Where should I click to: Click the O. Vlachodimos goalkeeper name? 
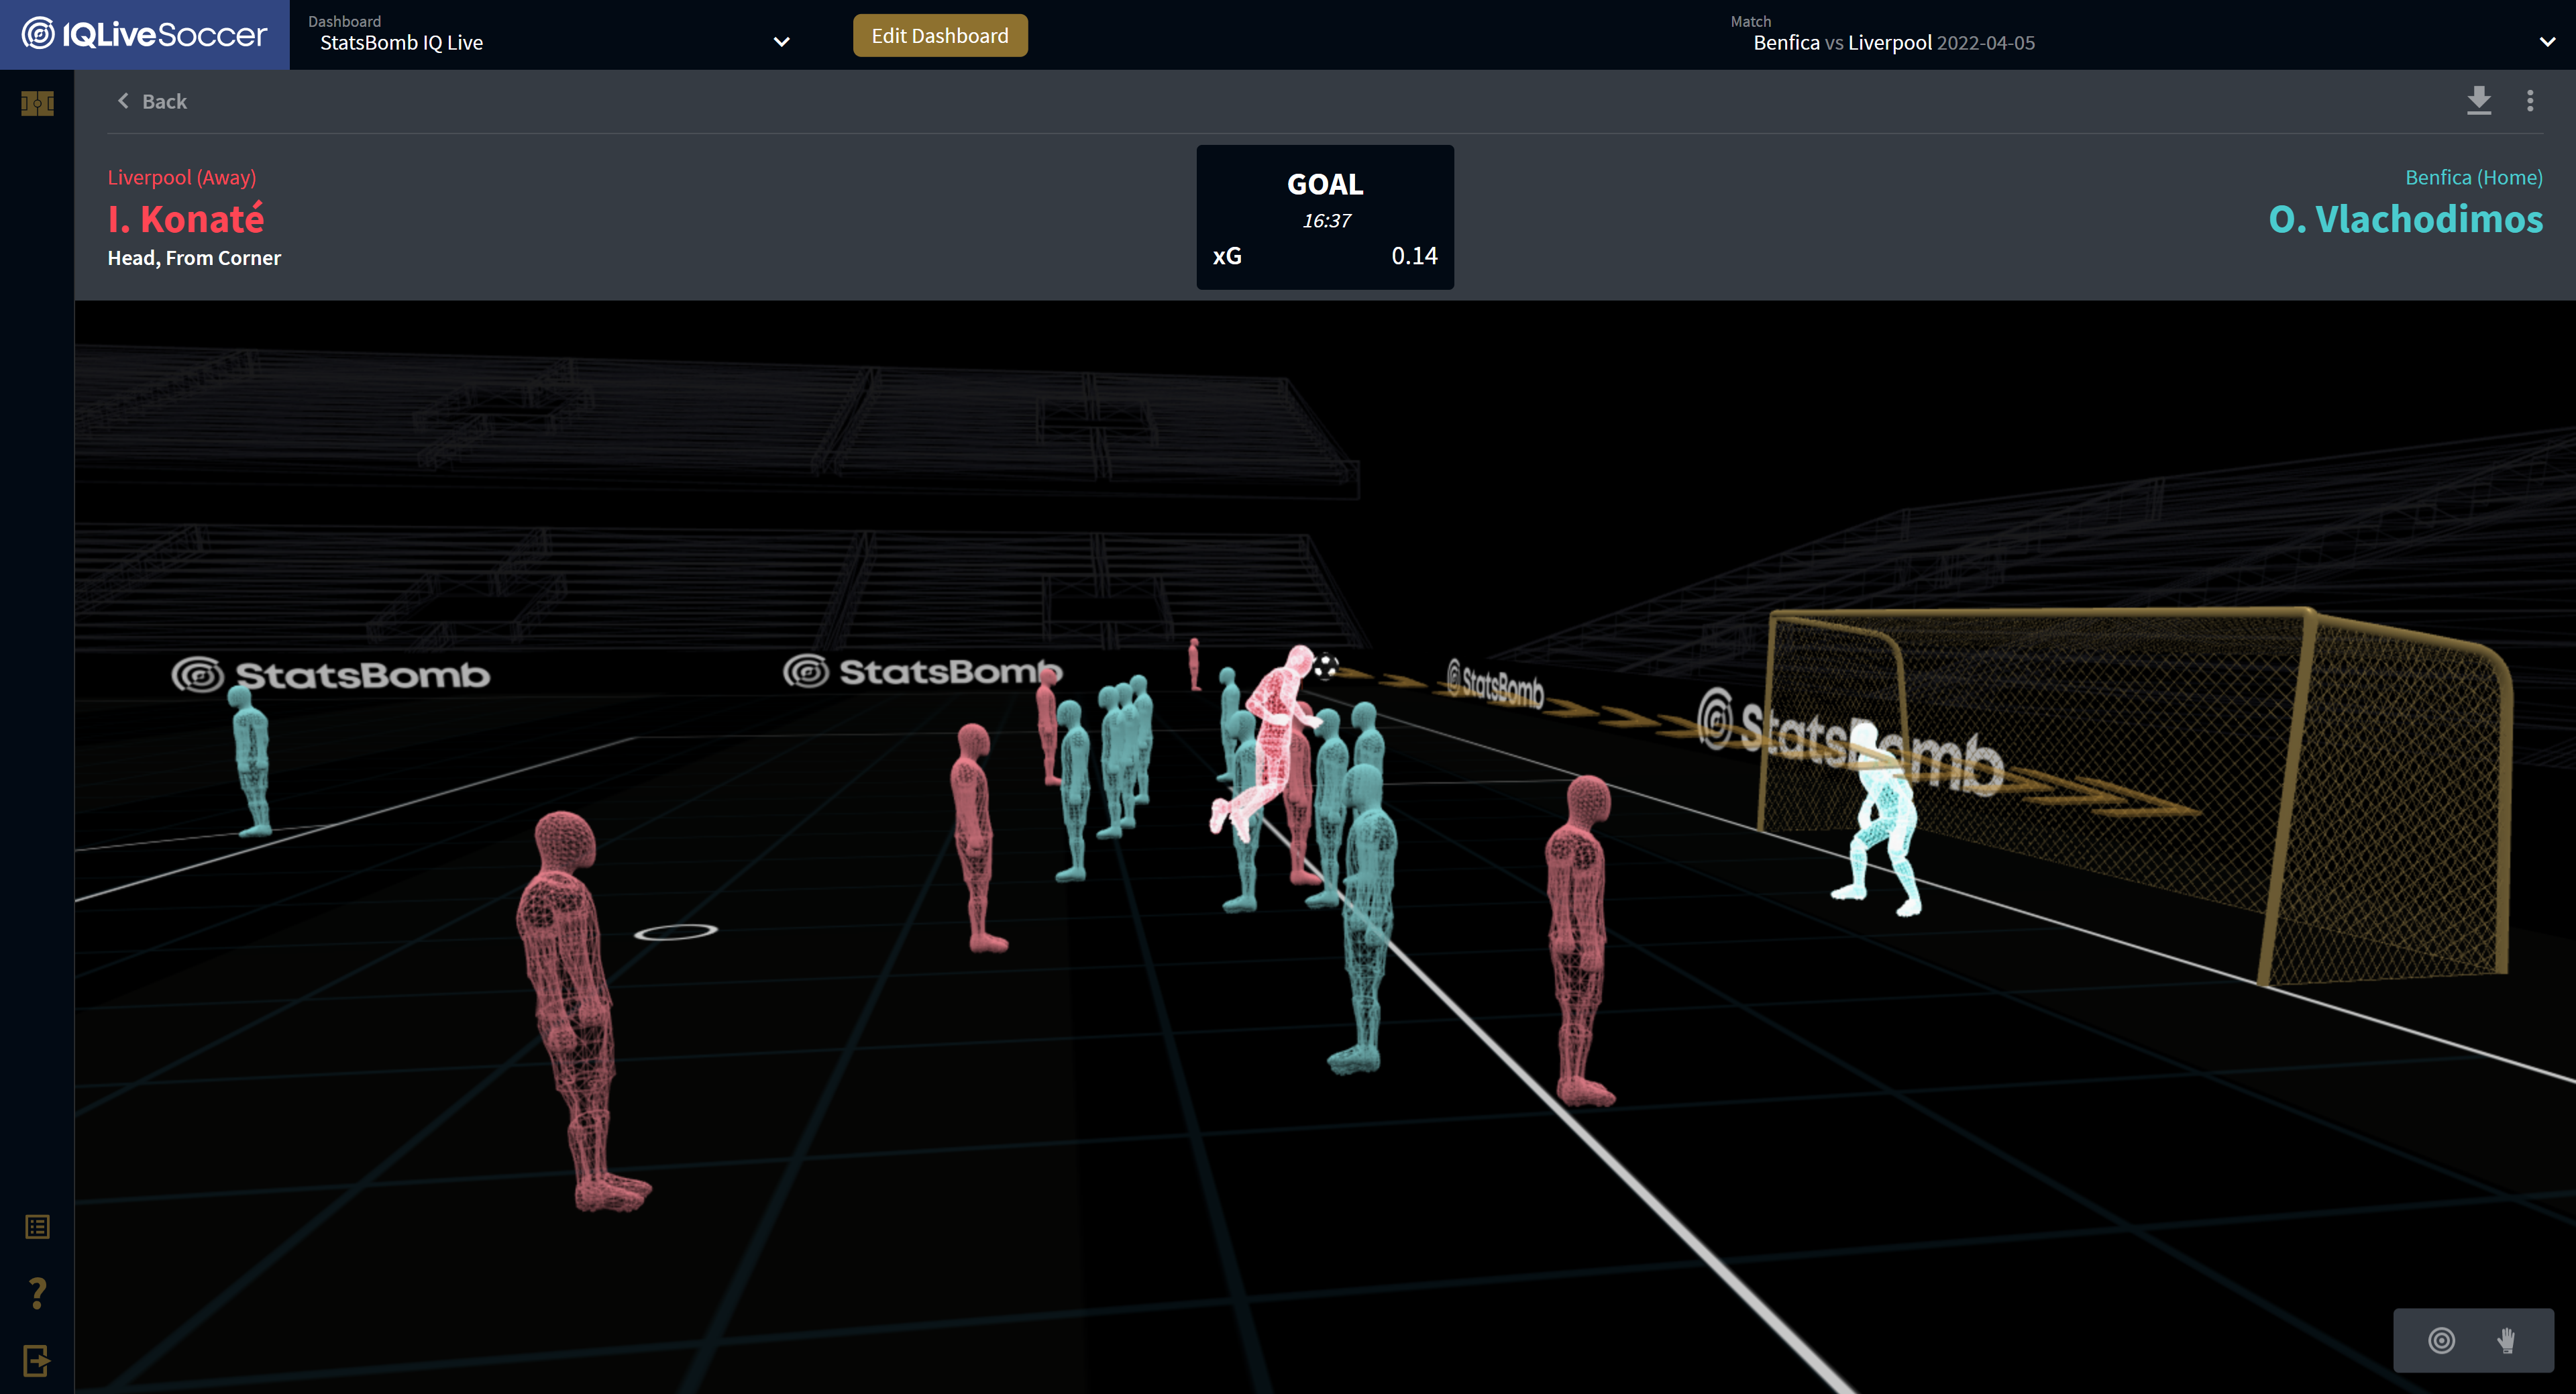2405,219
